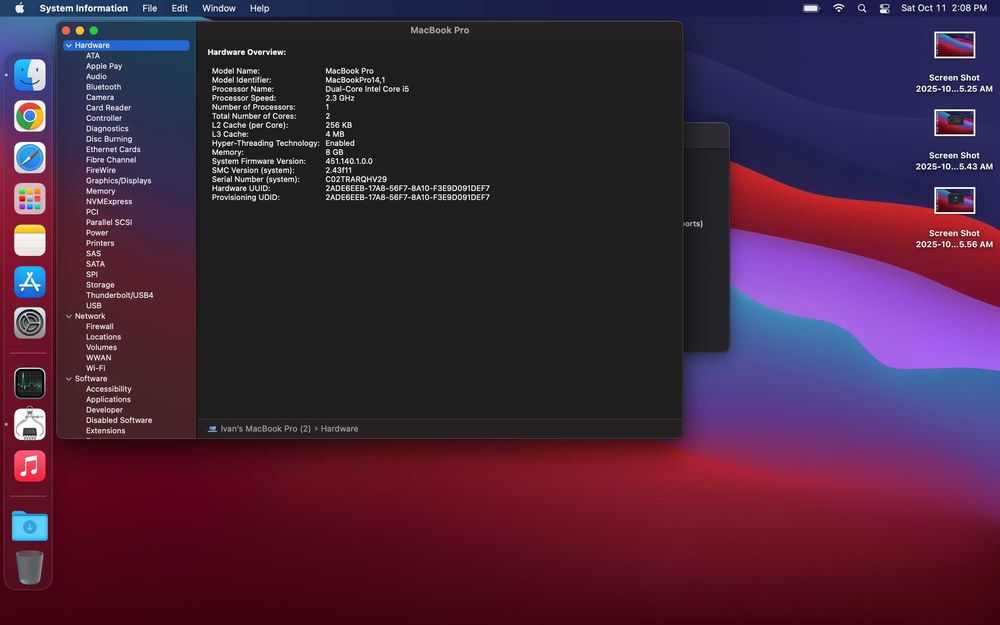Screen dimensions: 1000x625
Task: Open the App Store from the Dock
Action: [x=30, y=282]
